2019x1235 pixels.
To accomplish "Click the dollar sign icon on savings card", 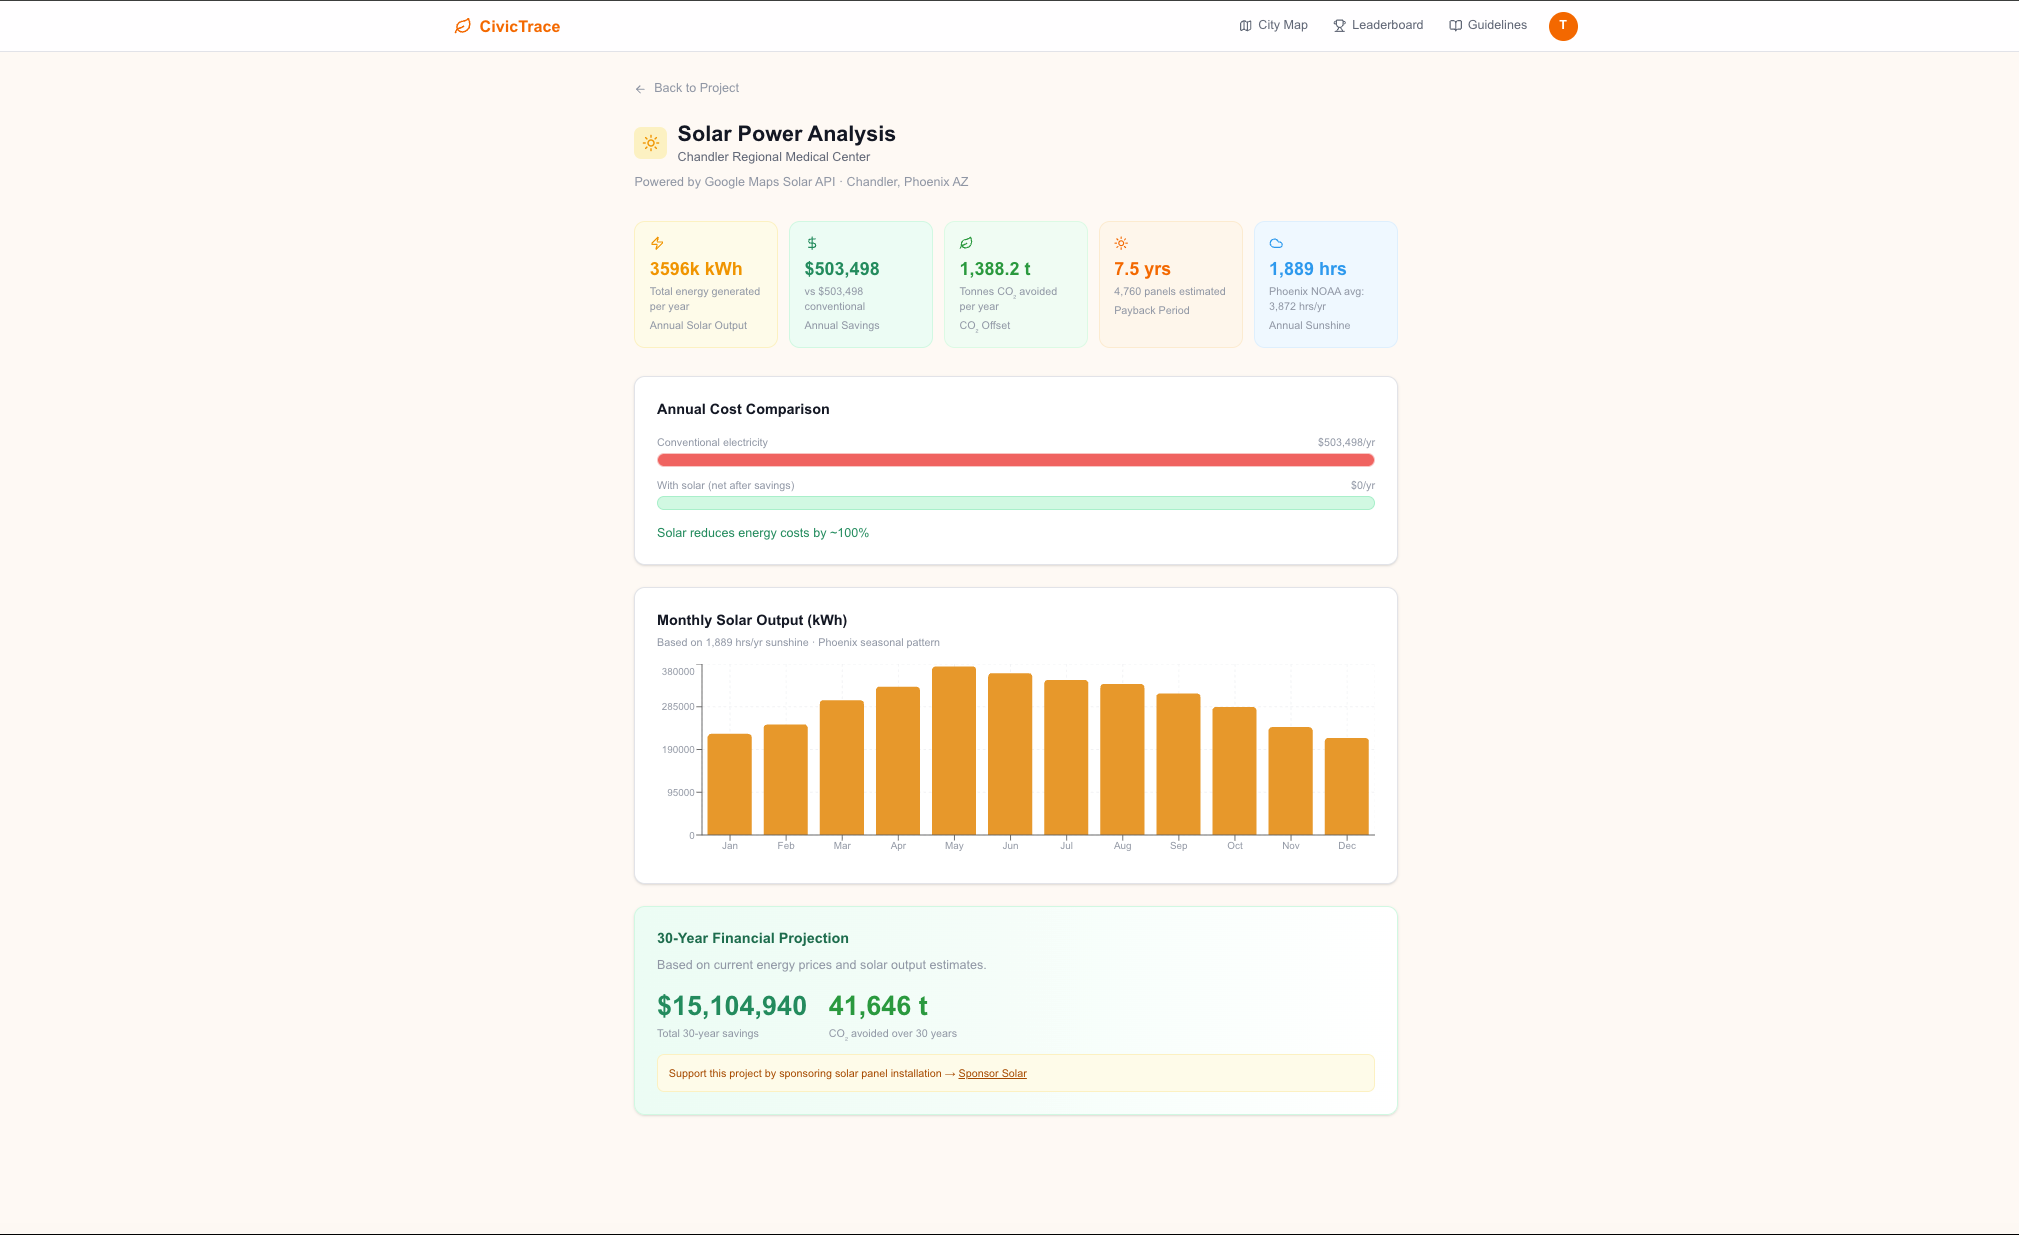I will point(812,243).
